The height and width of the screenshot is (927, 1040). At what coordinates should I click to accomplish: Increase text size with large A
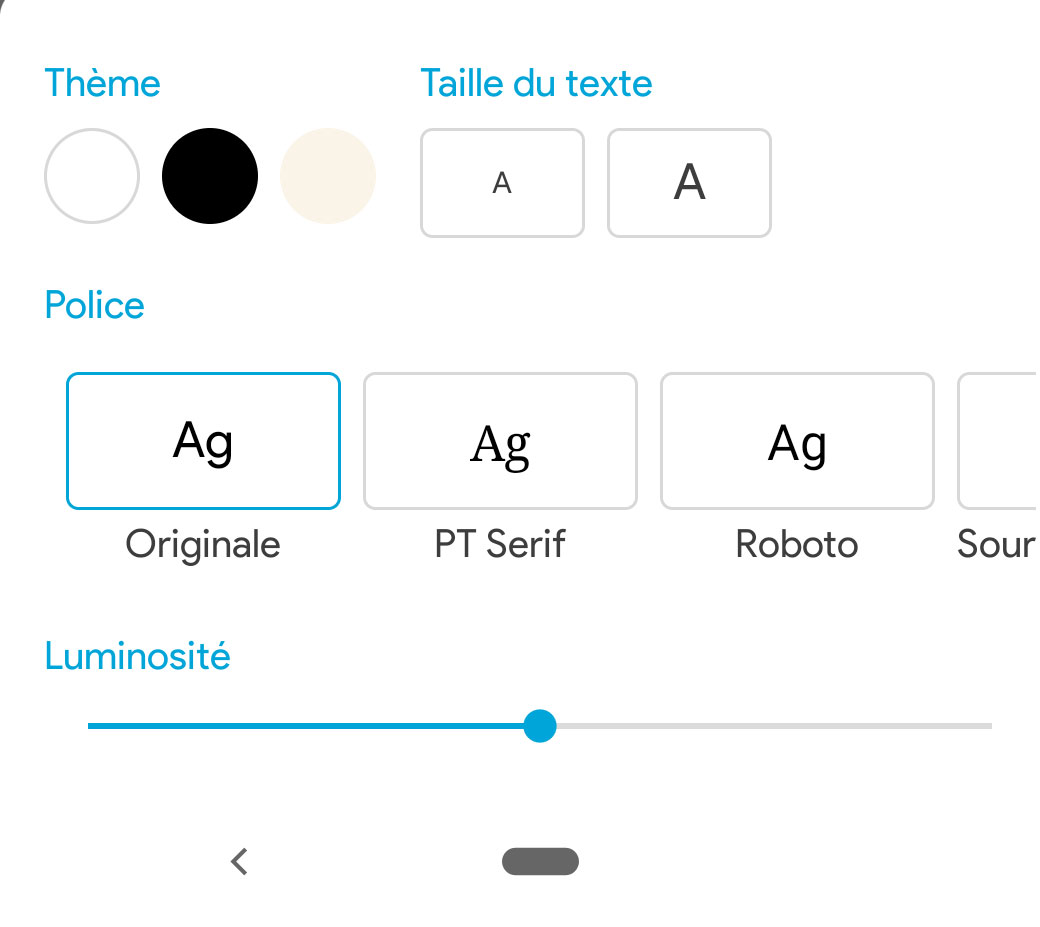[689, 183]
